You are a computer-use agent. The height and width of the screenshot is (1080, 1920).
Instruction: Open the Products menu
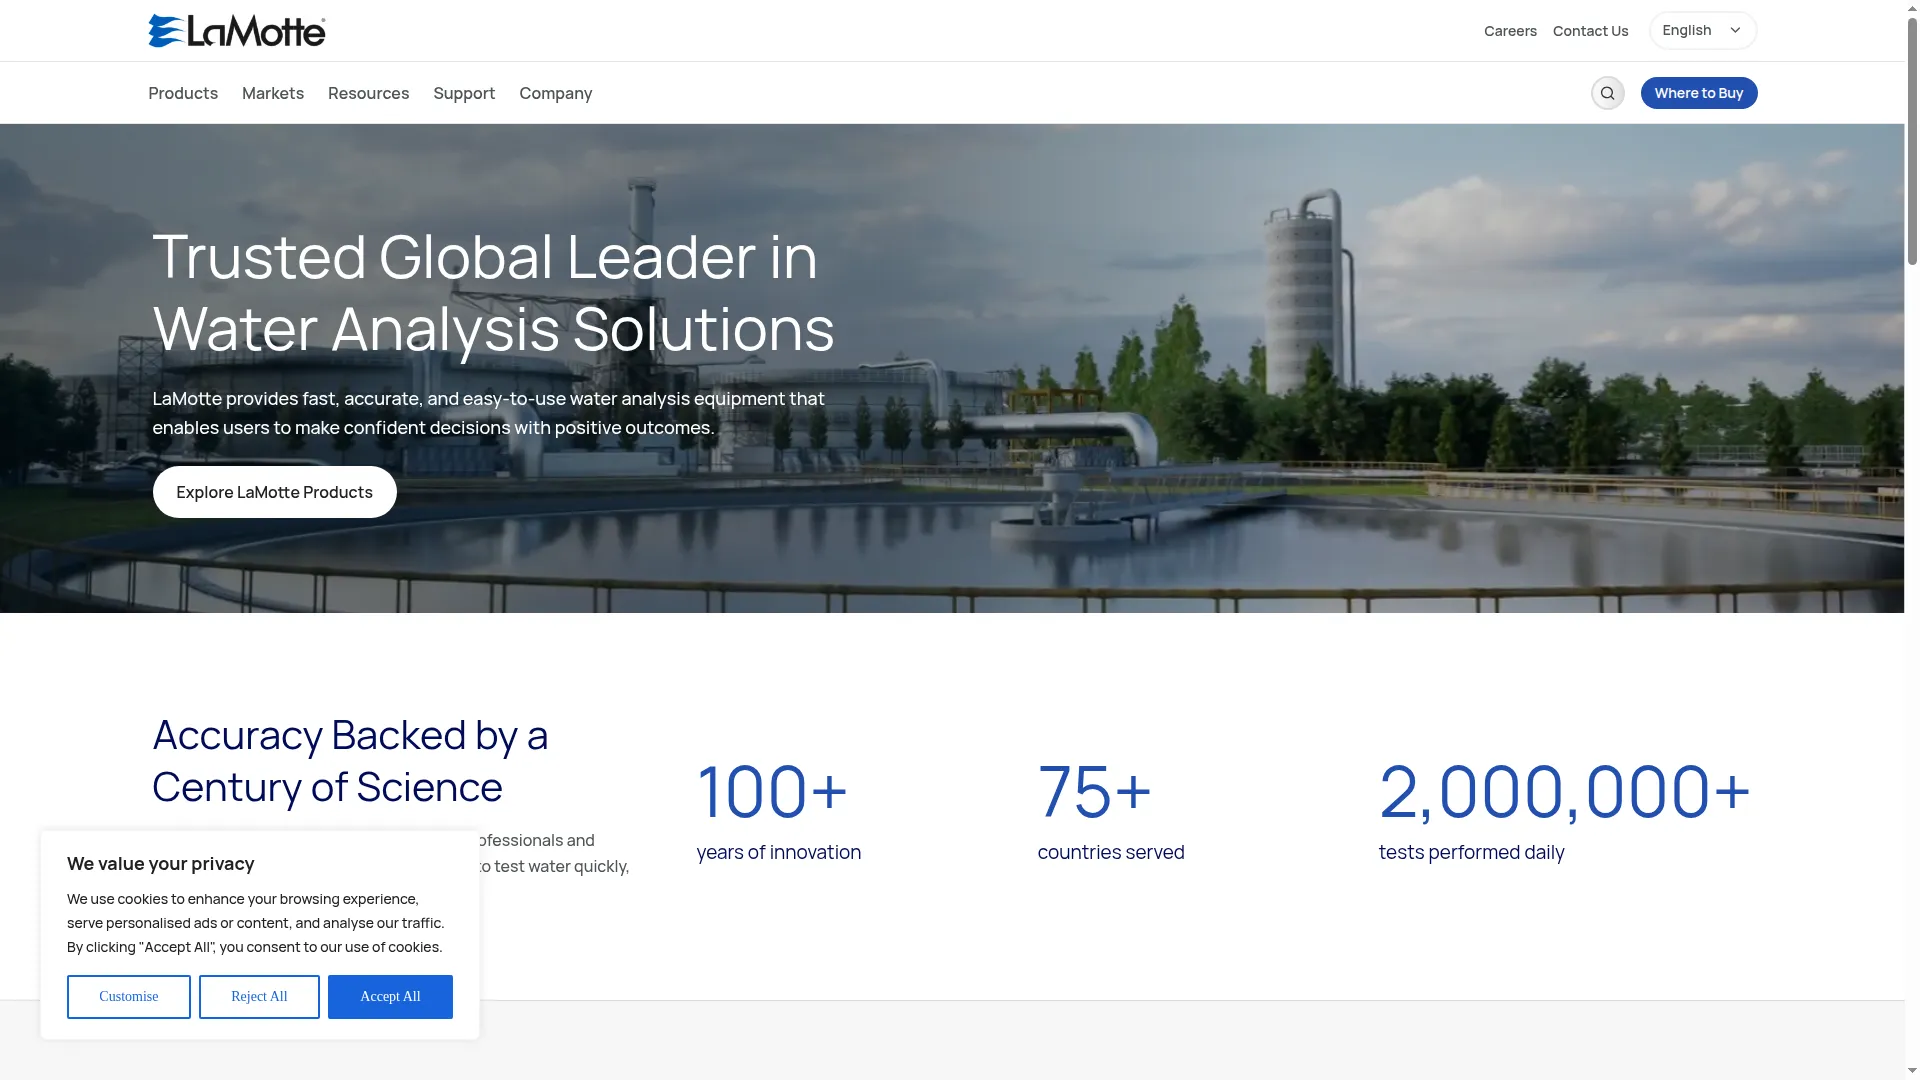click(x=183, y=93)
